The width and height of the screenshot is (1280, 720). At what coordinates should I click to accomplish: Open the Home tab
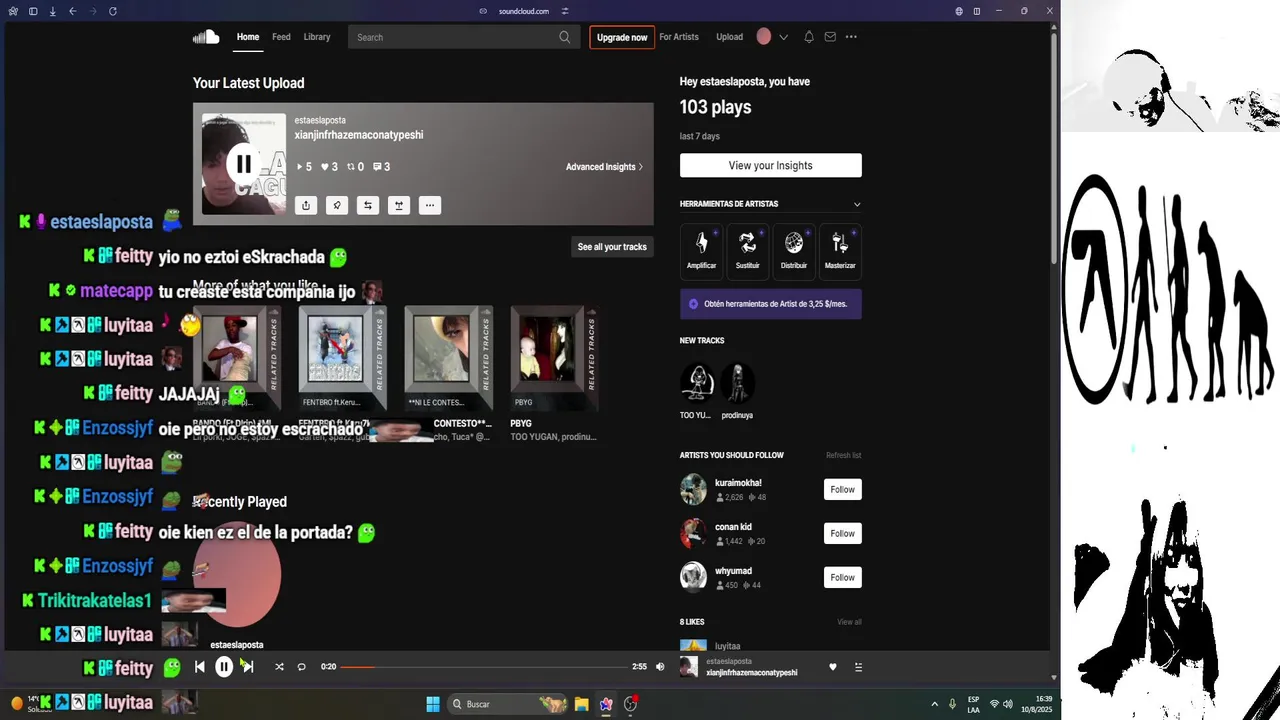[248, 37]
